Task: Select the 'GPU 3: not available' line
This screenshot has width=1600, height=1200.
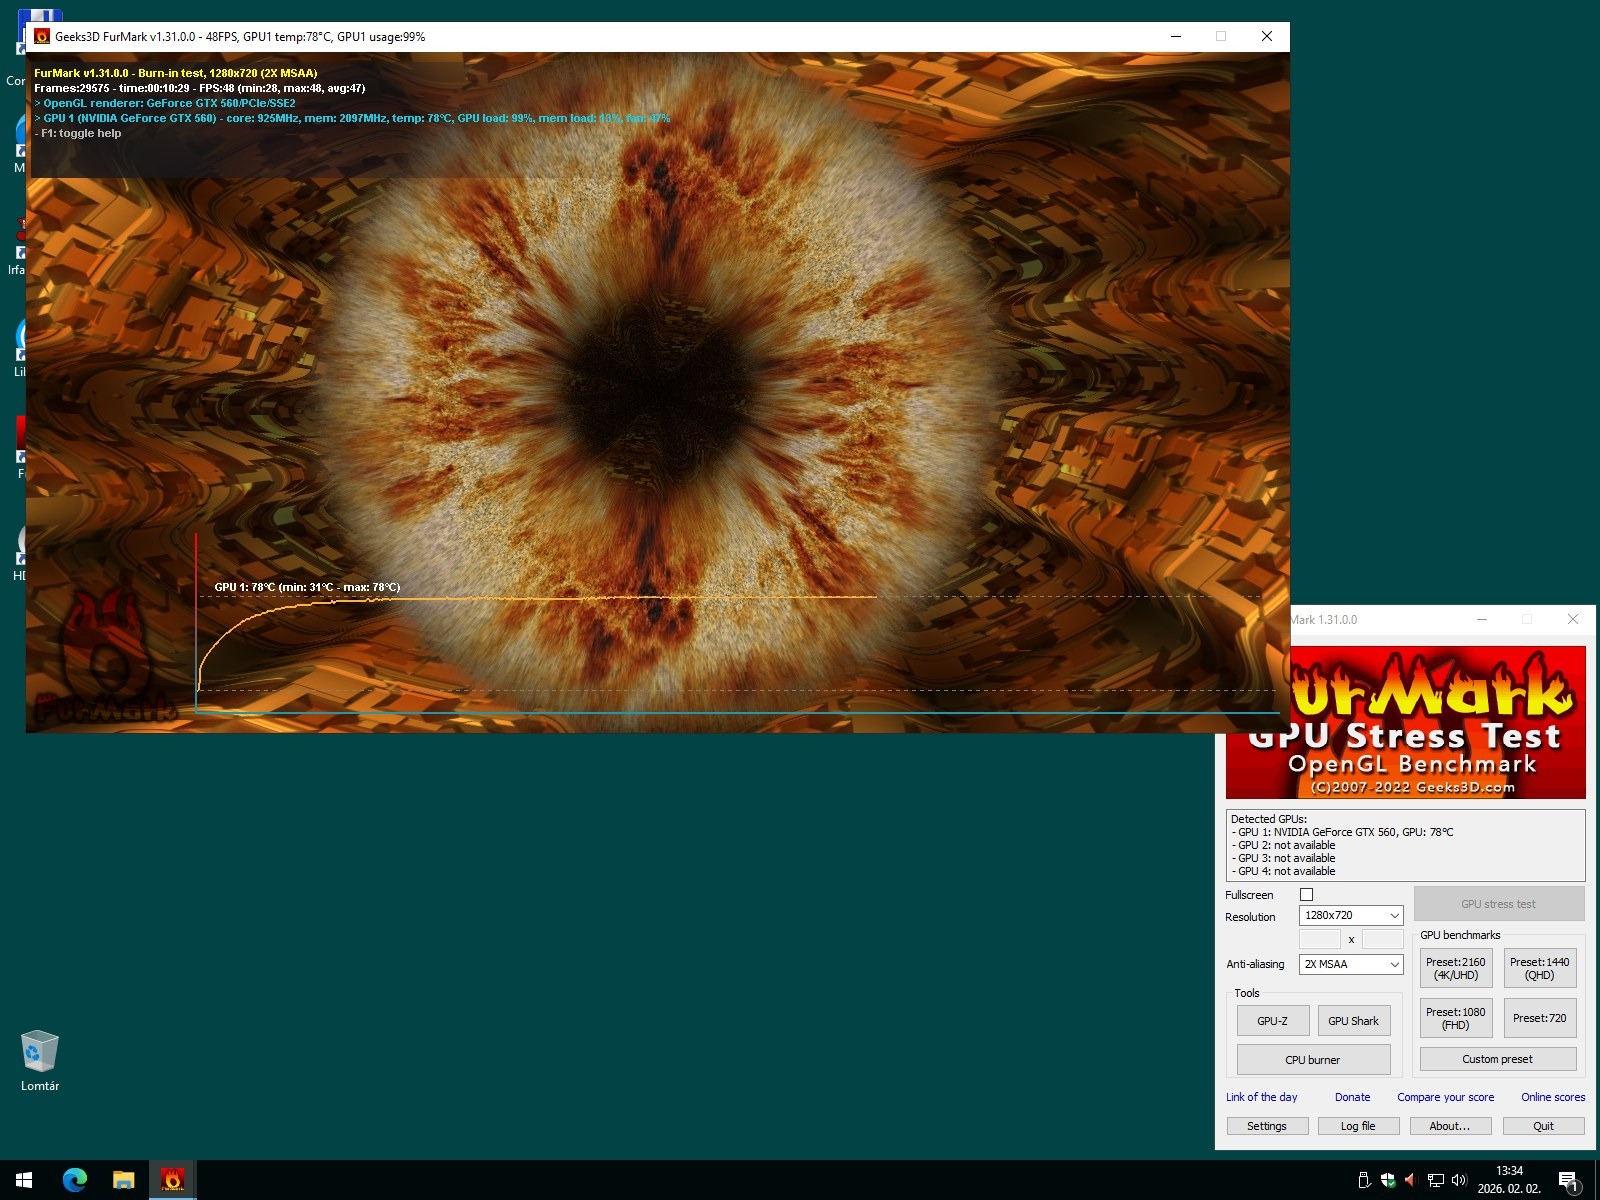Action: (x=1283, y=858)
